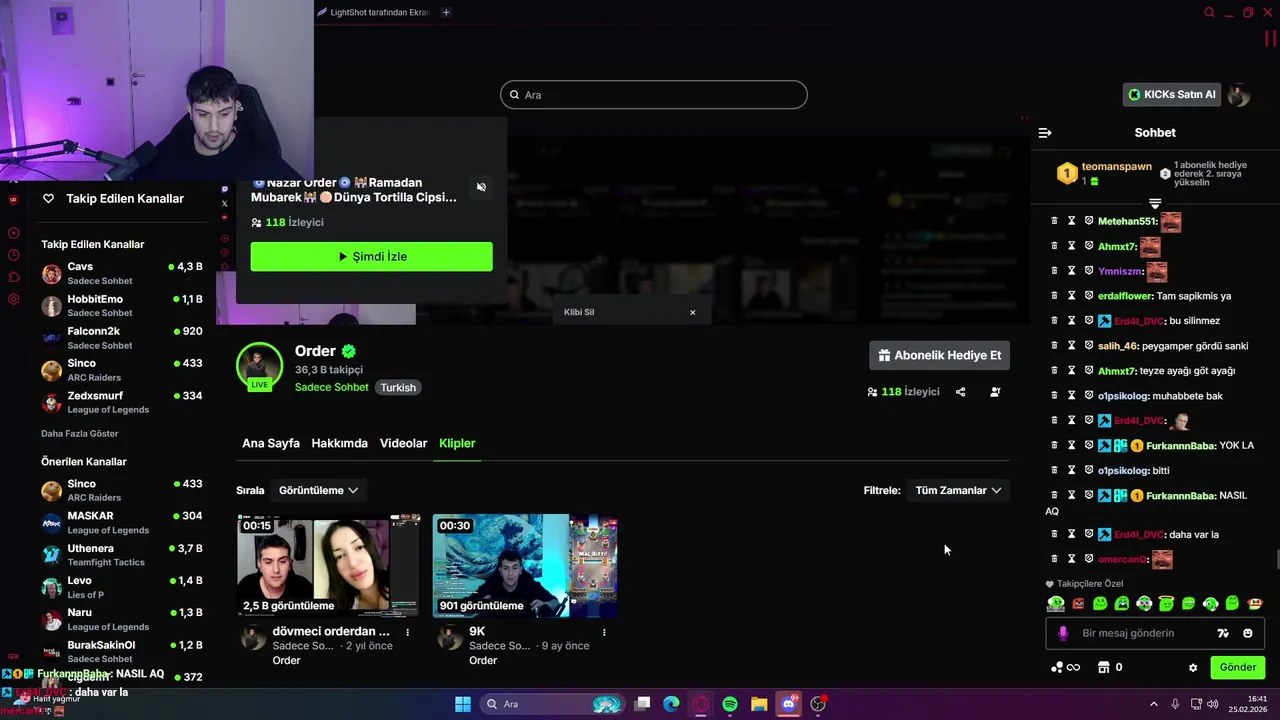Screen dimensions: 1280x720
Task: Select the LightShot browser tab
Action: pyautogui.click(x=375, y=12)
